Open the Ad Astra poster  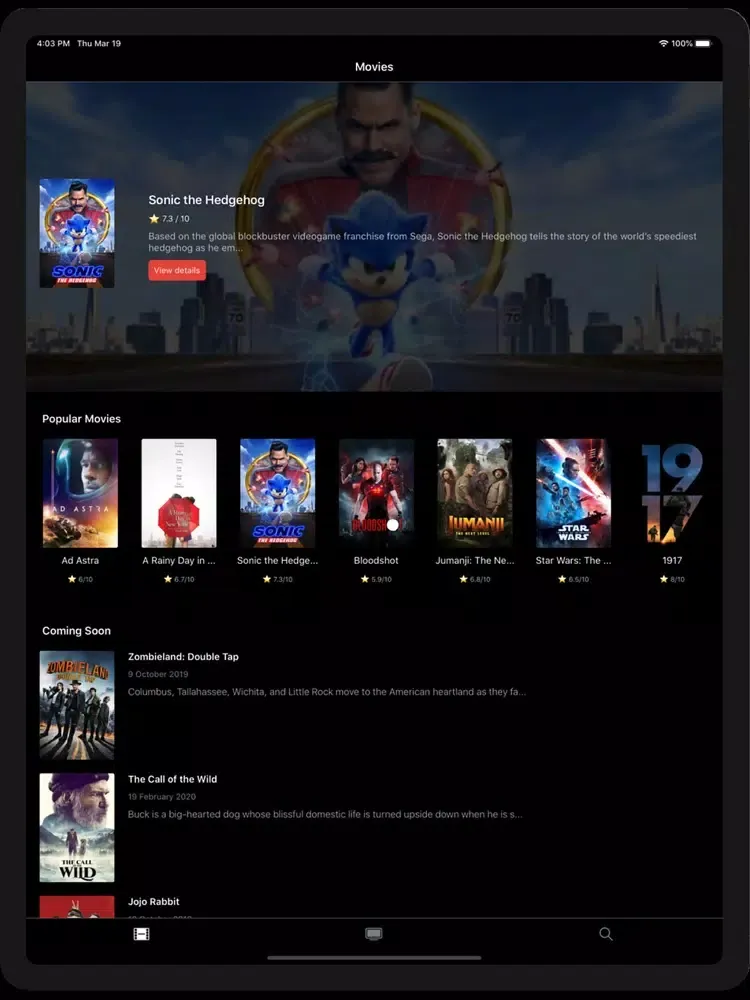point(80,493)
